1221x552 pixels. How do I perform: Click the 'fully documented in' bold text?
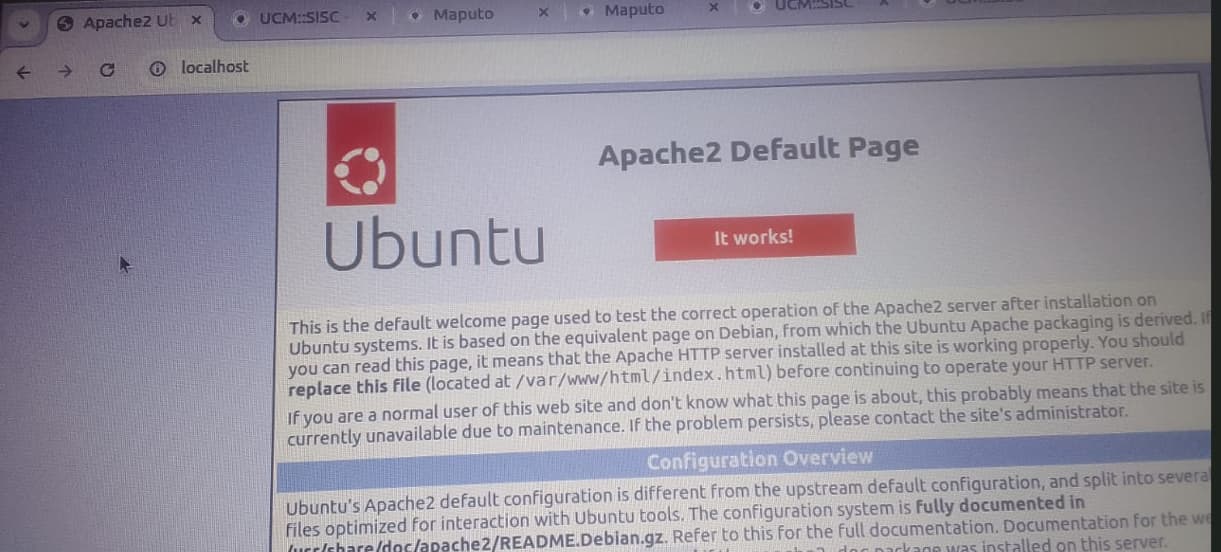point(999,503)
